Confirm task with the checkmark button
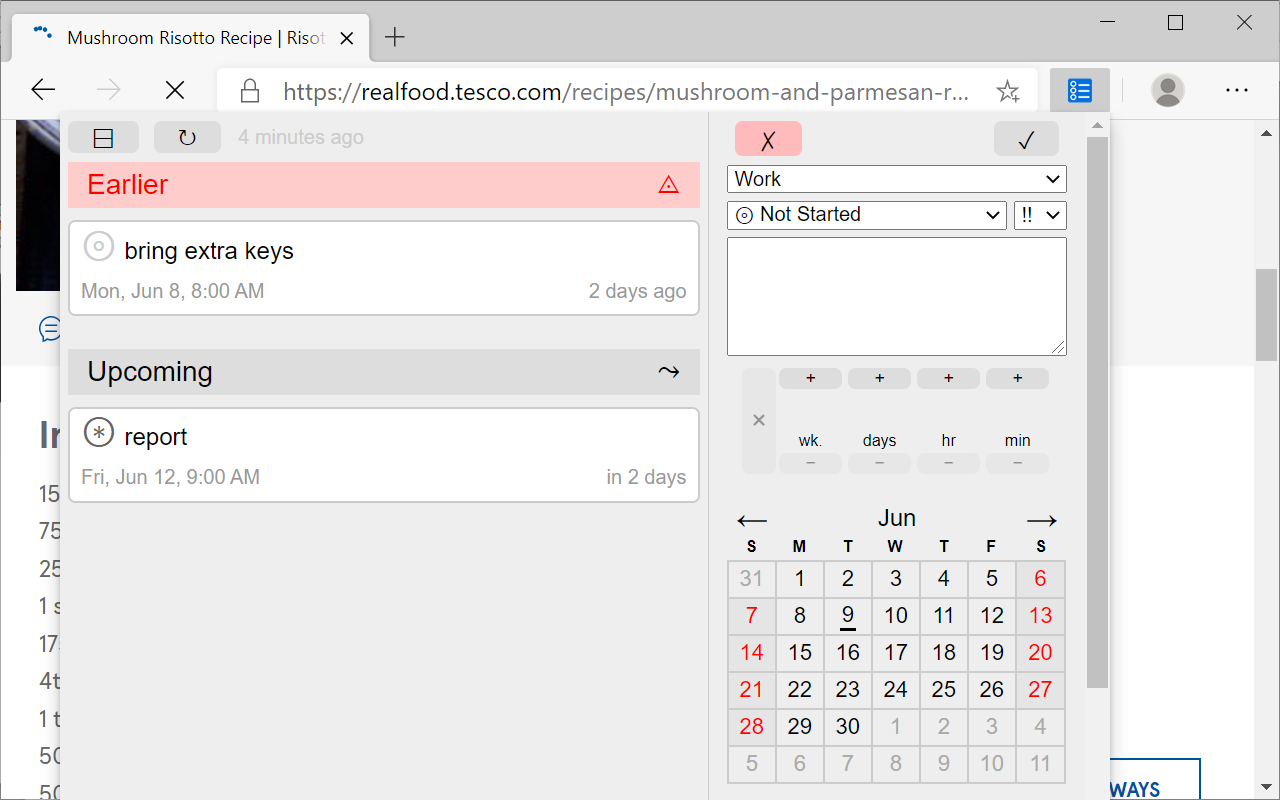1280x800 pixels. coord(1026,140)
